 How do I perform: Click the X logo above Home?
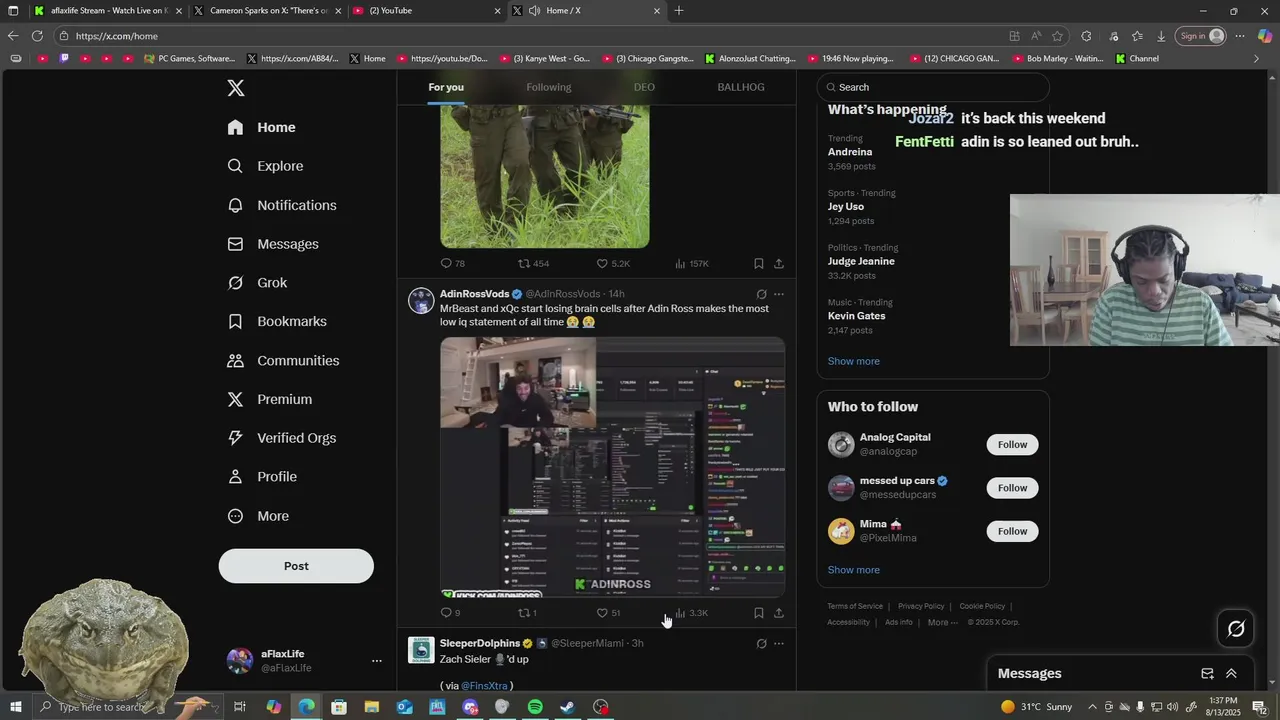click(x=236, y=88)
